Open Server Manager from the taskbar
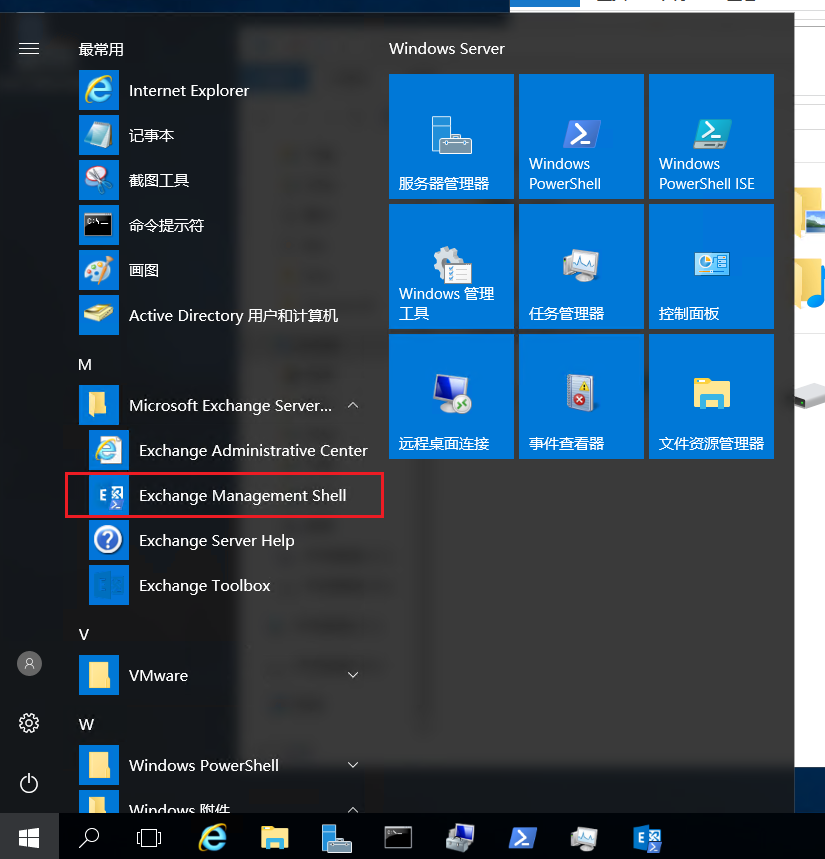825x859 pixels. pos(336,838)
